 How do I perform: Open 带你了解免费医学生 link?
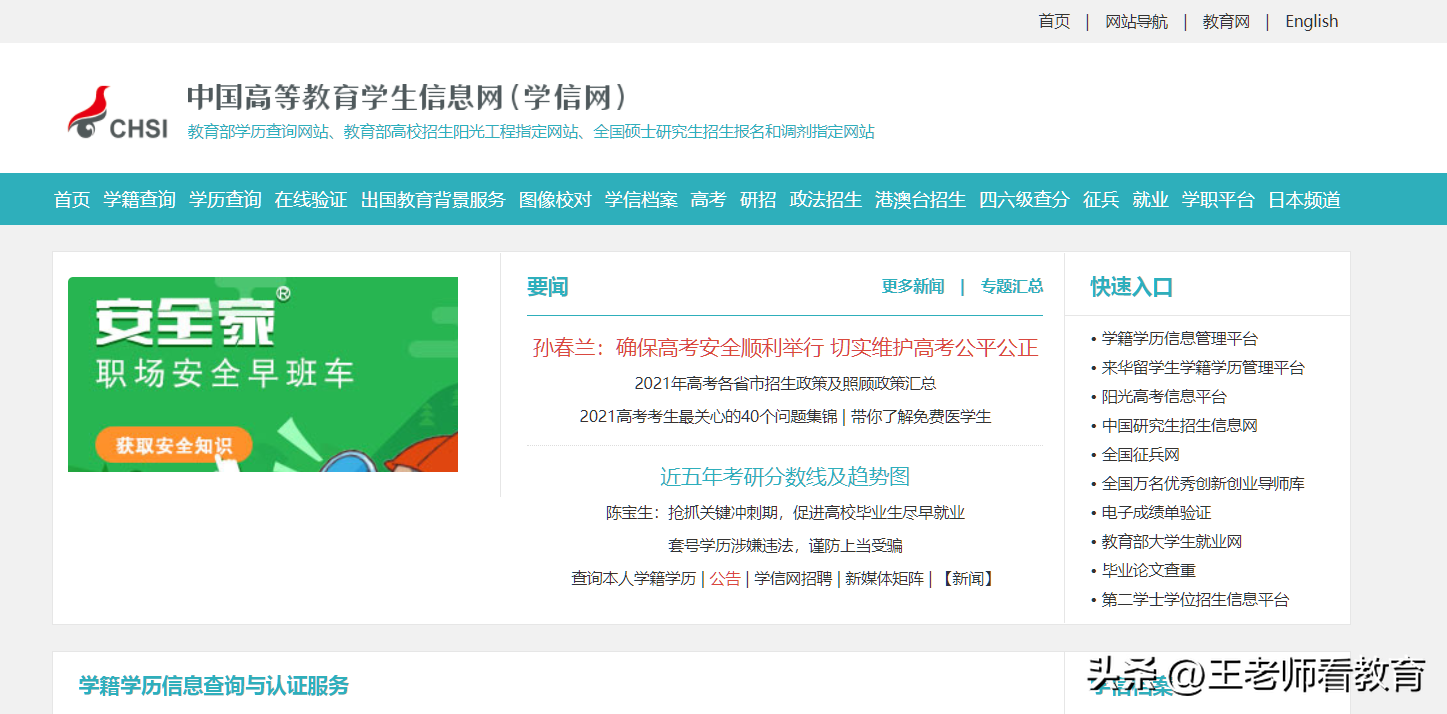click(x=921, y=417)
